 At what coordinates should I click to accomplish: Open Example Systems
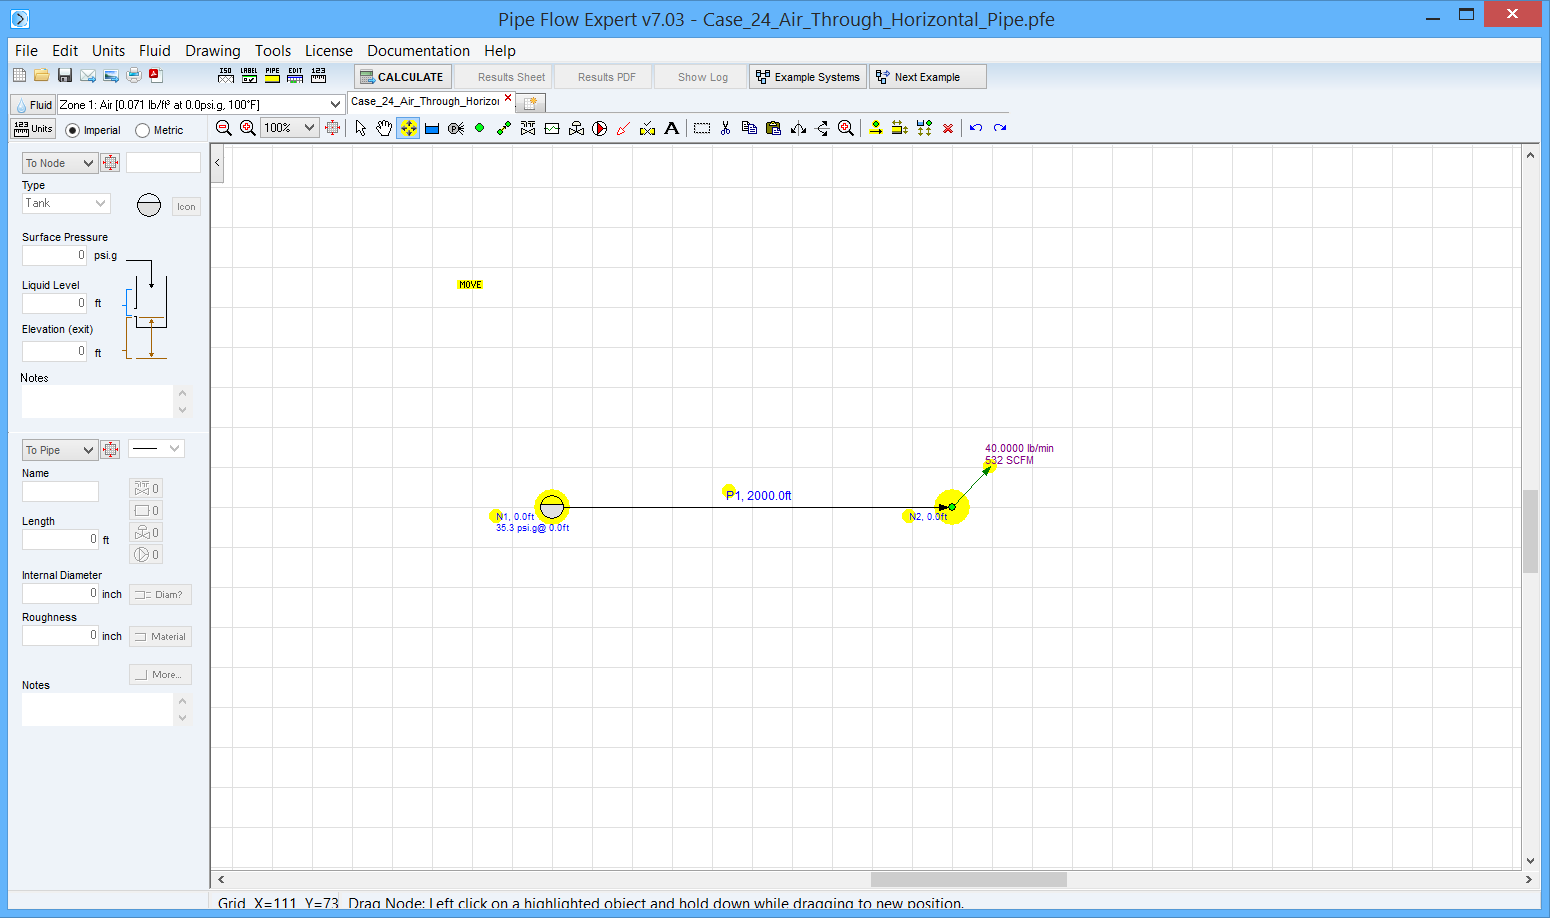(x=808, y=77)
